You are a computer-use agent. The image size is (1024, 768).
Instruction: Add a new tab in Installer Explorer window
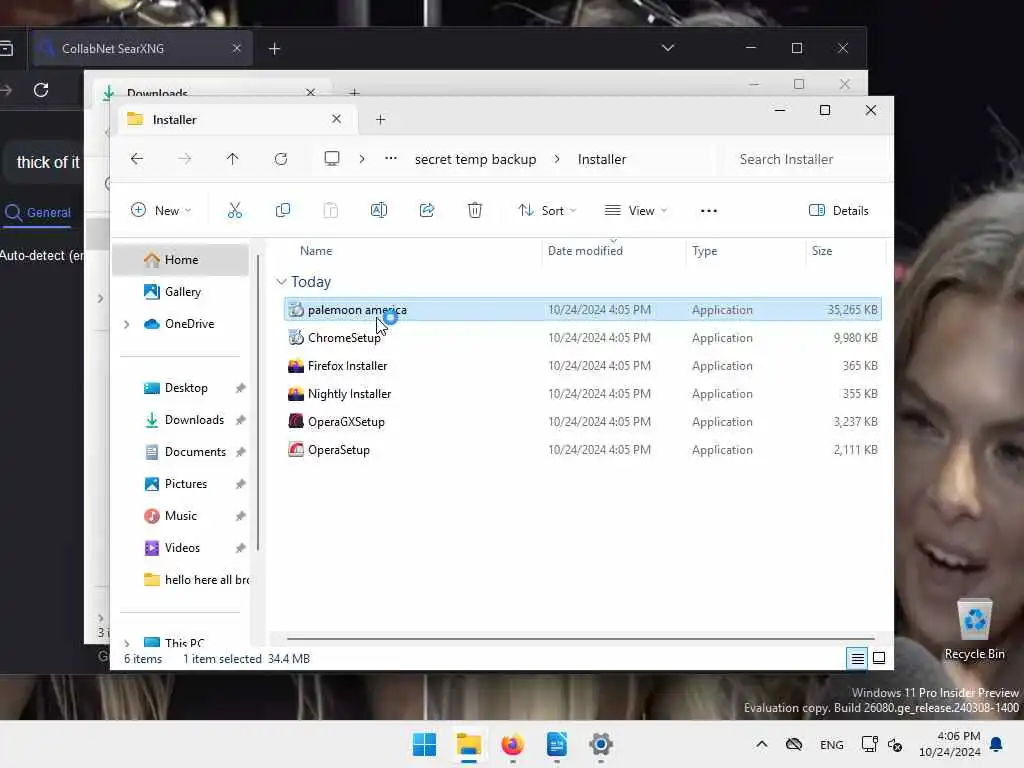pos(381,120)
